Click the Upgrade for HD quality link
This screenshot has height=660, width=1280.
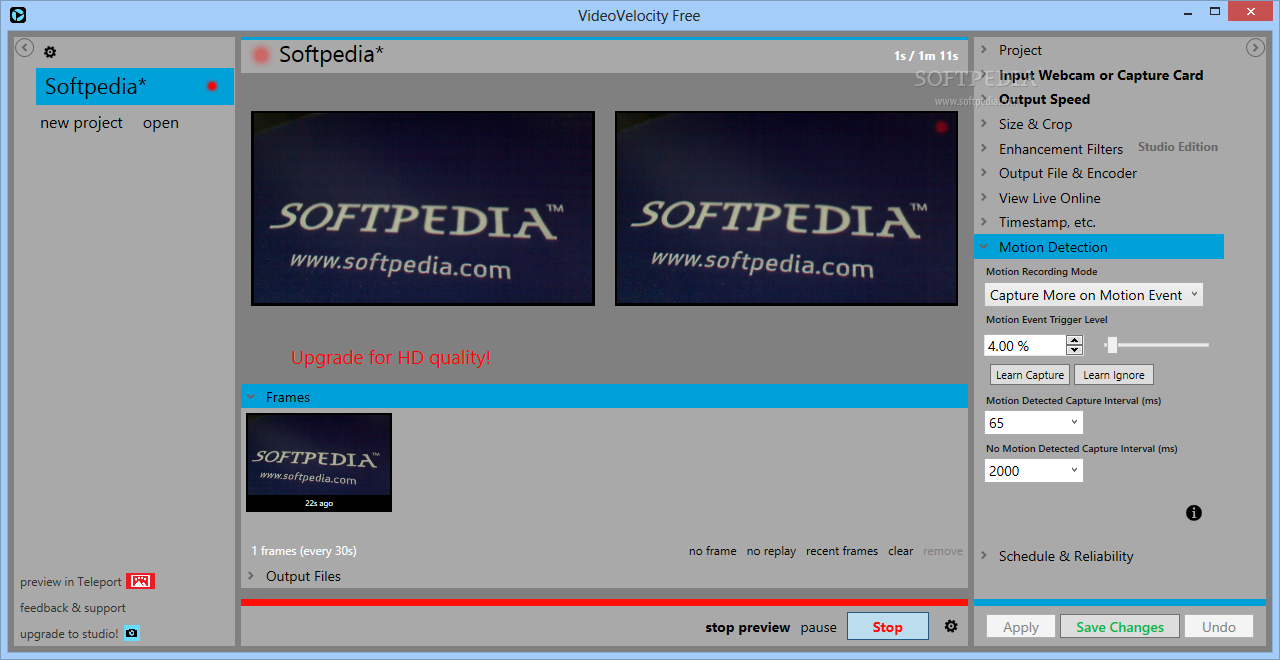coord(390,357)
